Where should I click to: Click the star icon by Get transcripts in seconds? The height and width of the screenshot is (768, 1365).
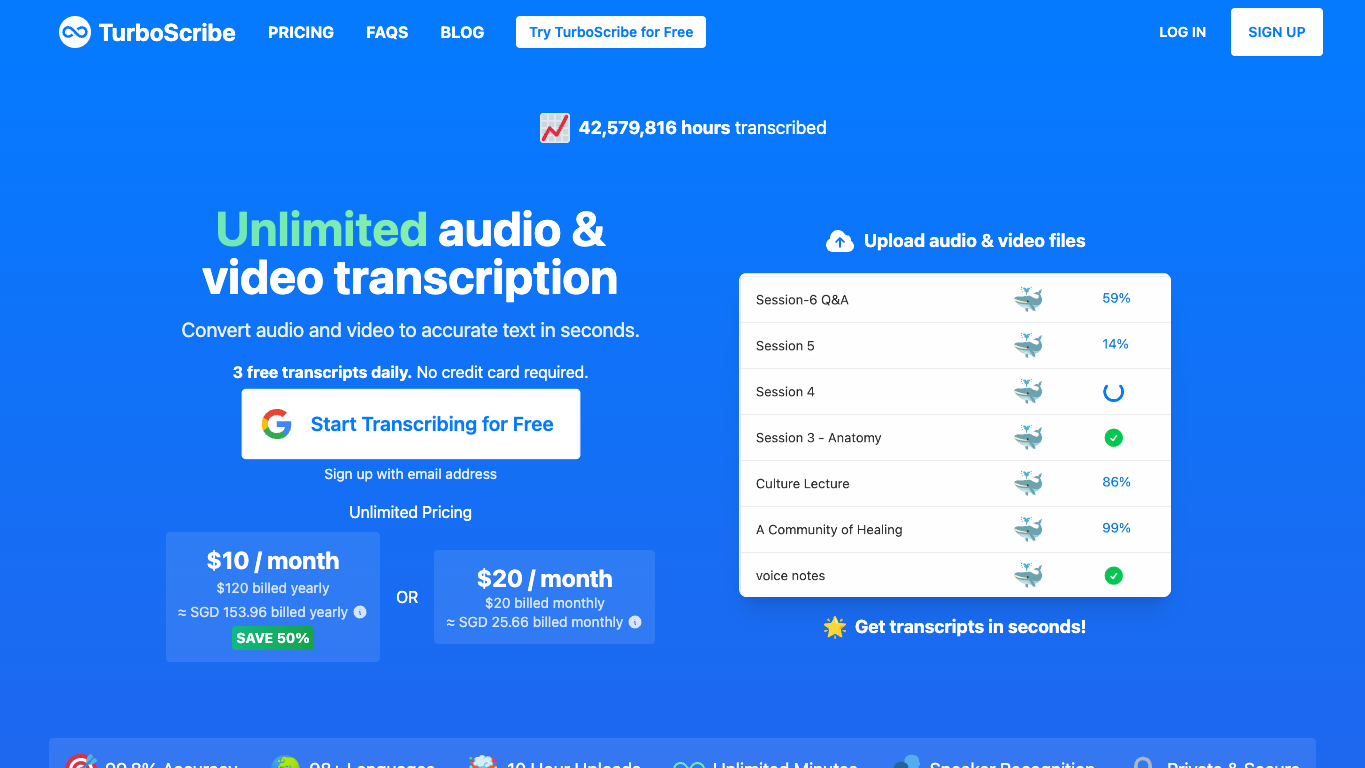click(x=835, y=627)
